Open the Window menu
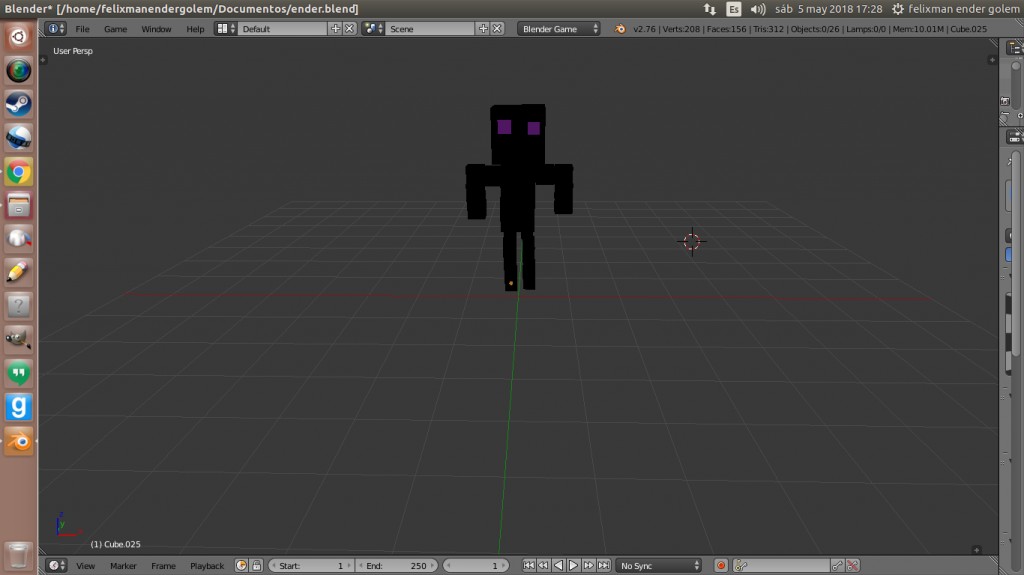The height and width of the screenshot is (575, 1024). point(156,29)
